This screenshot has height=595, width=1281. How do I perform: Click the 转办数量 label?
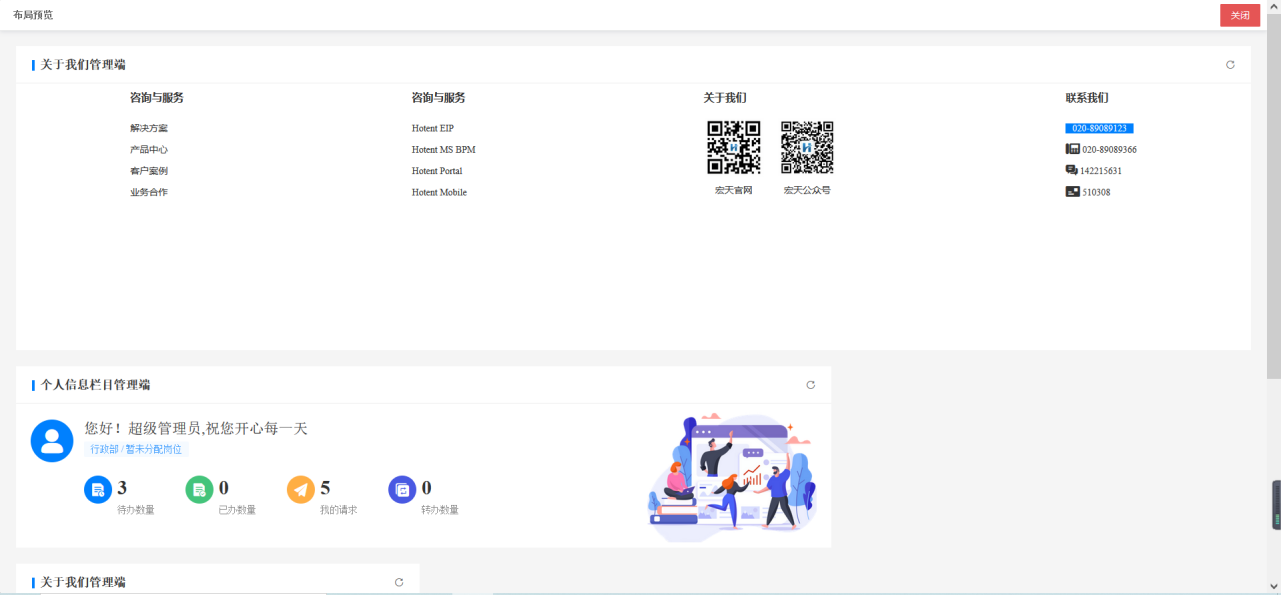tap(440, 510)
